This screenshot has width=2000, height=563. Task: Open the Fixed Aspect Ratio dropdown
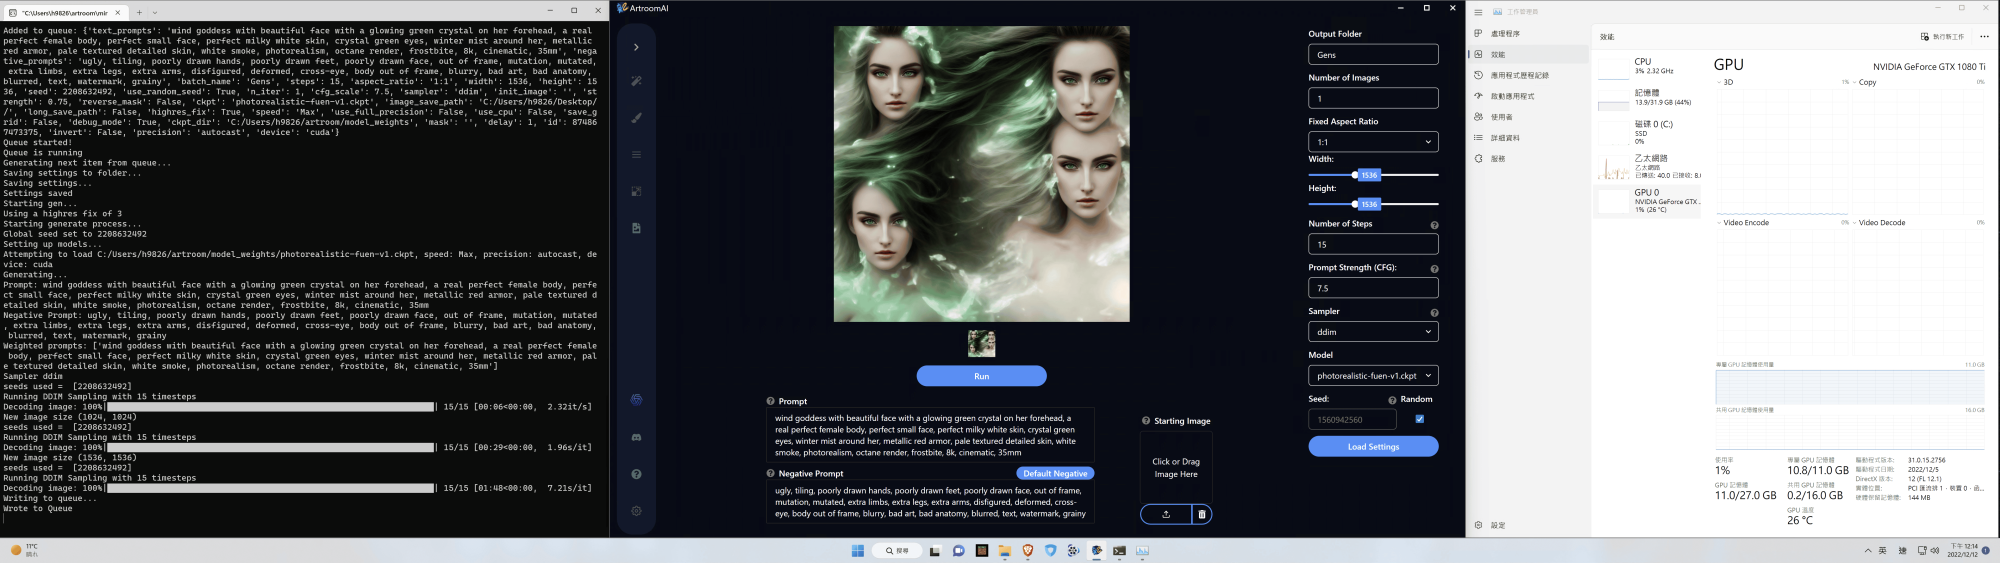click(1373, 142)
